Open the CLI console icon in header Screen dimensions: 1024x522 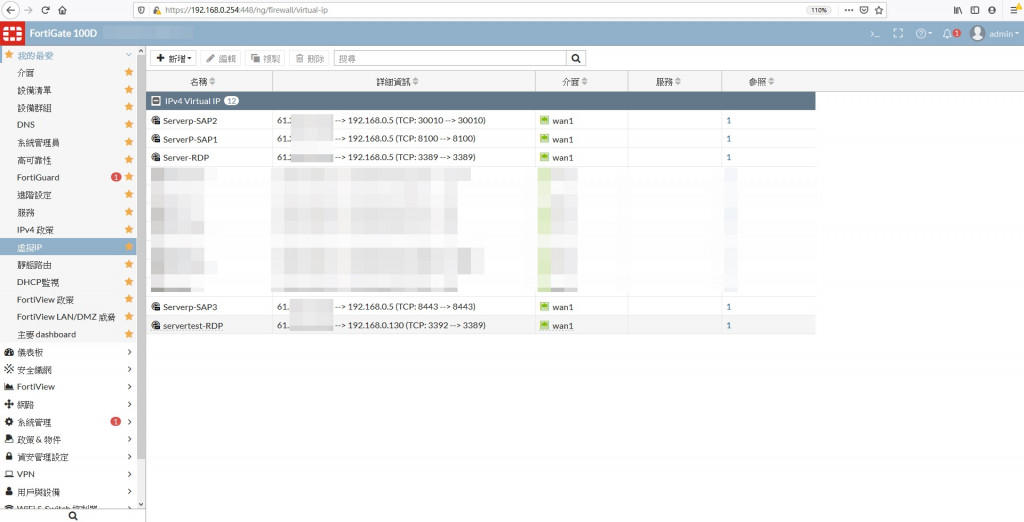(875, 33)
